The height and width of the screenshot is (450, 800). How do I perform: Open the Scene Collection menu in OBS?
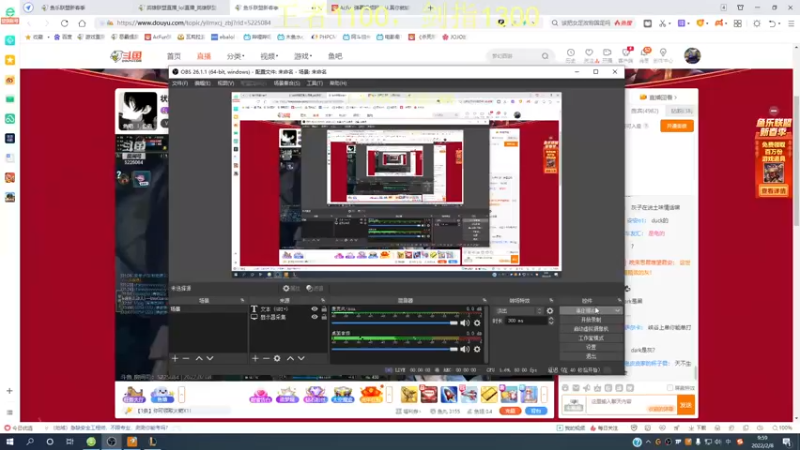pos(287,83)
